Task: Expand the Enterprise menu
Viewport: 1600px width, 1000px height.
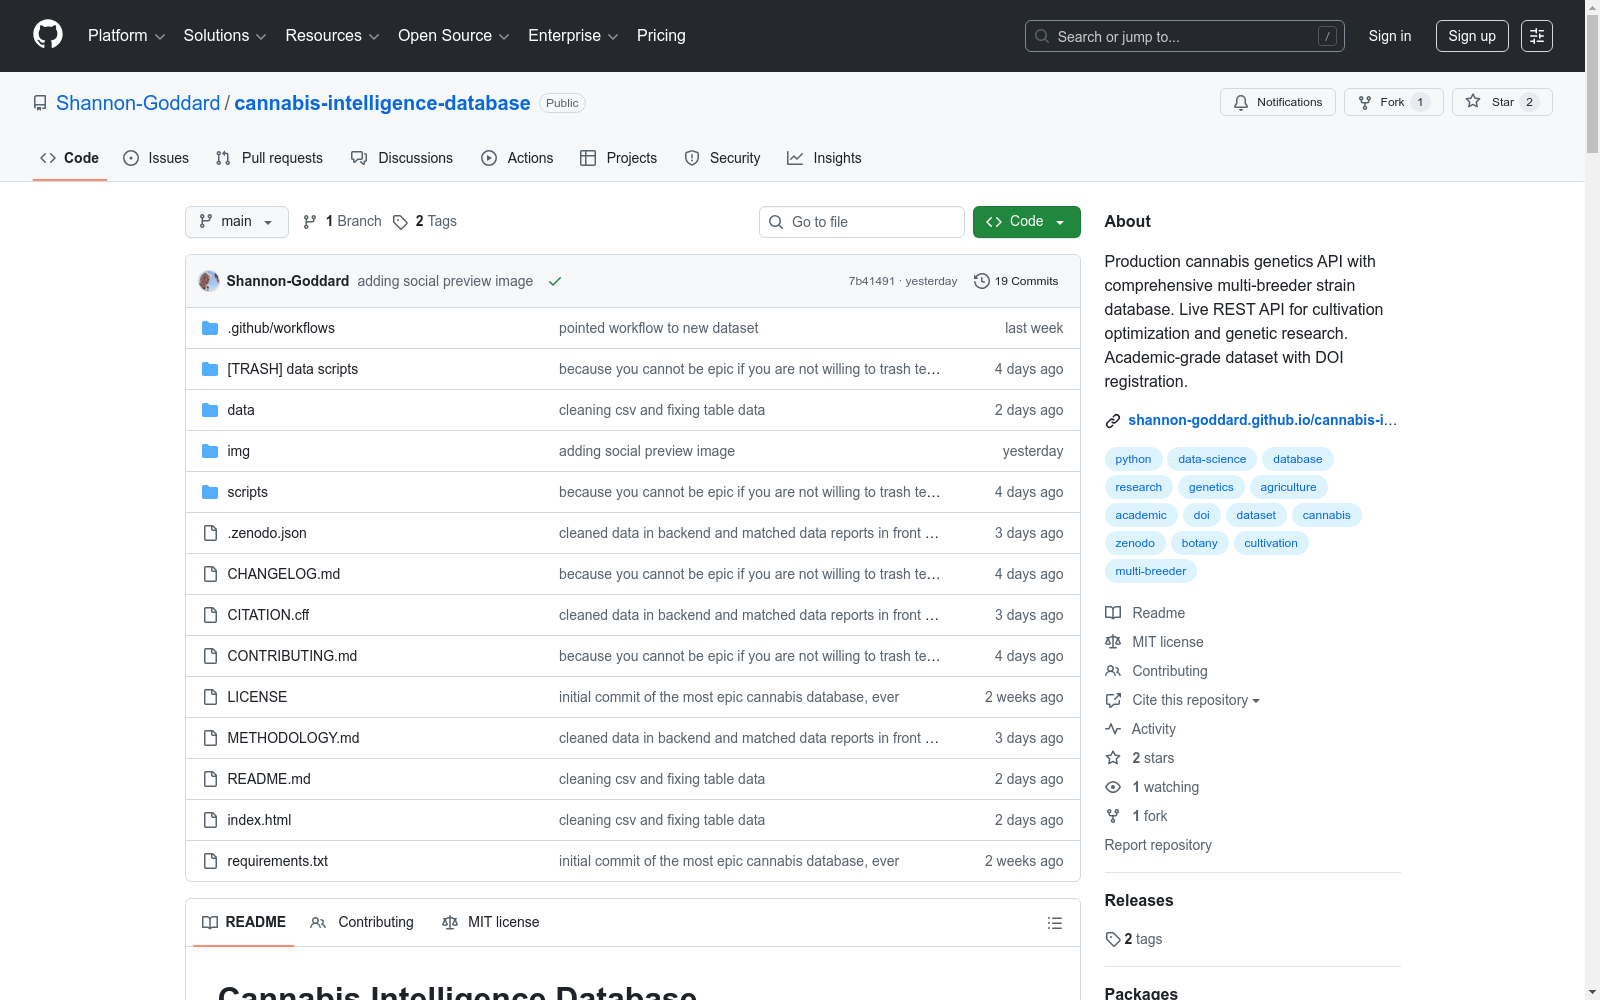Action: coord(573,36)
